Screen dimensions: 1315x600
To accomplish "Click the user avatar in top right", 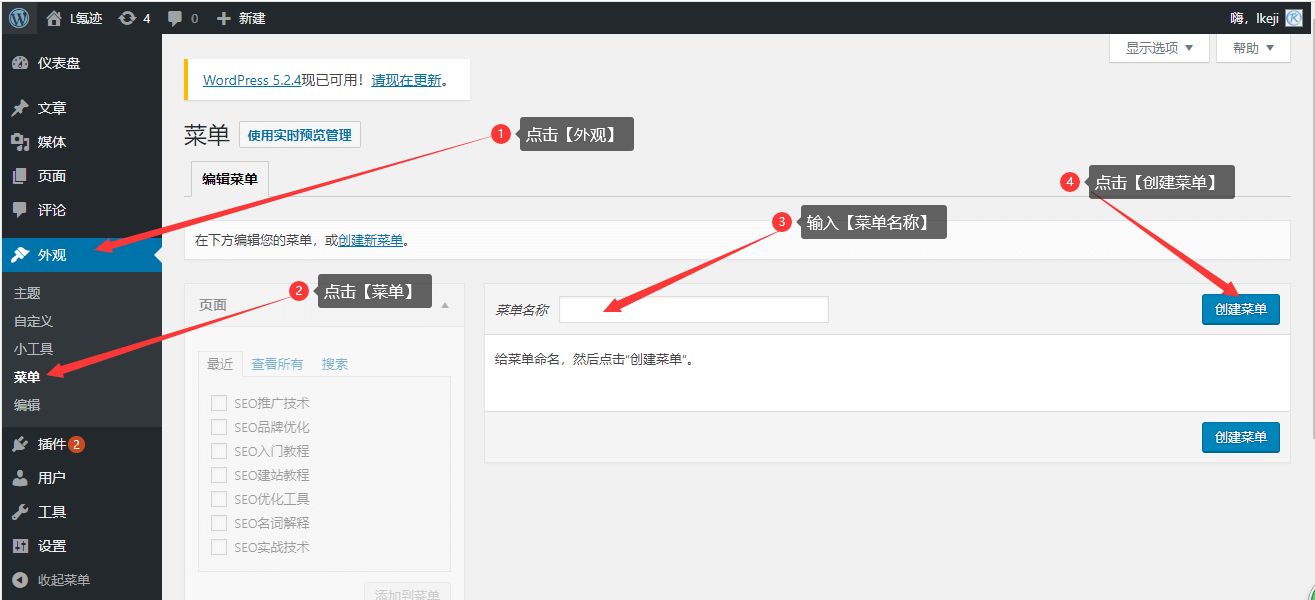I will 1294,18.
